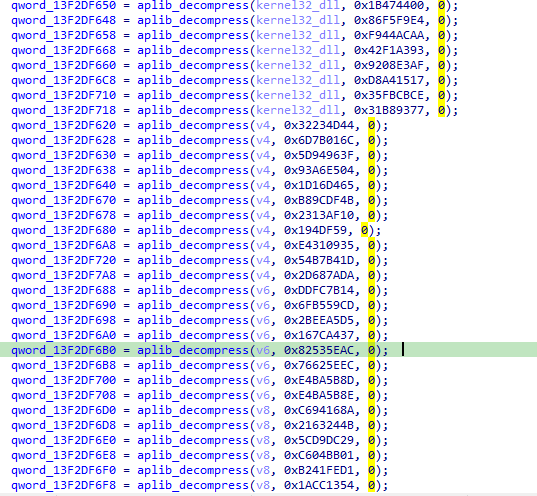Select variable qword_13F2DF690

pos(63,306)
